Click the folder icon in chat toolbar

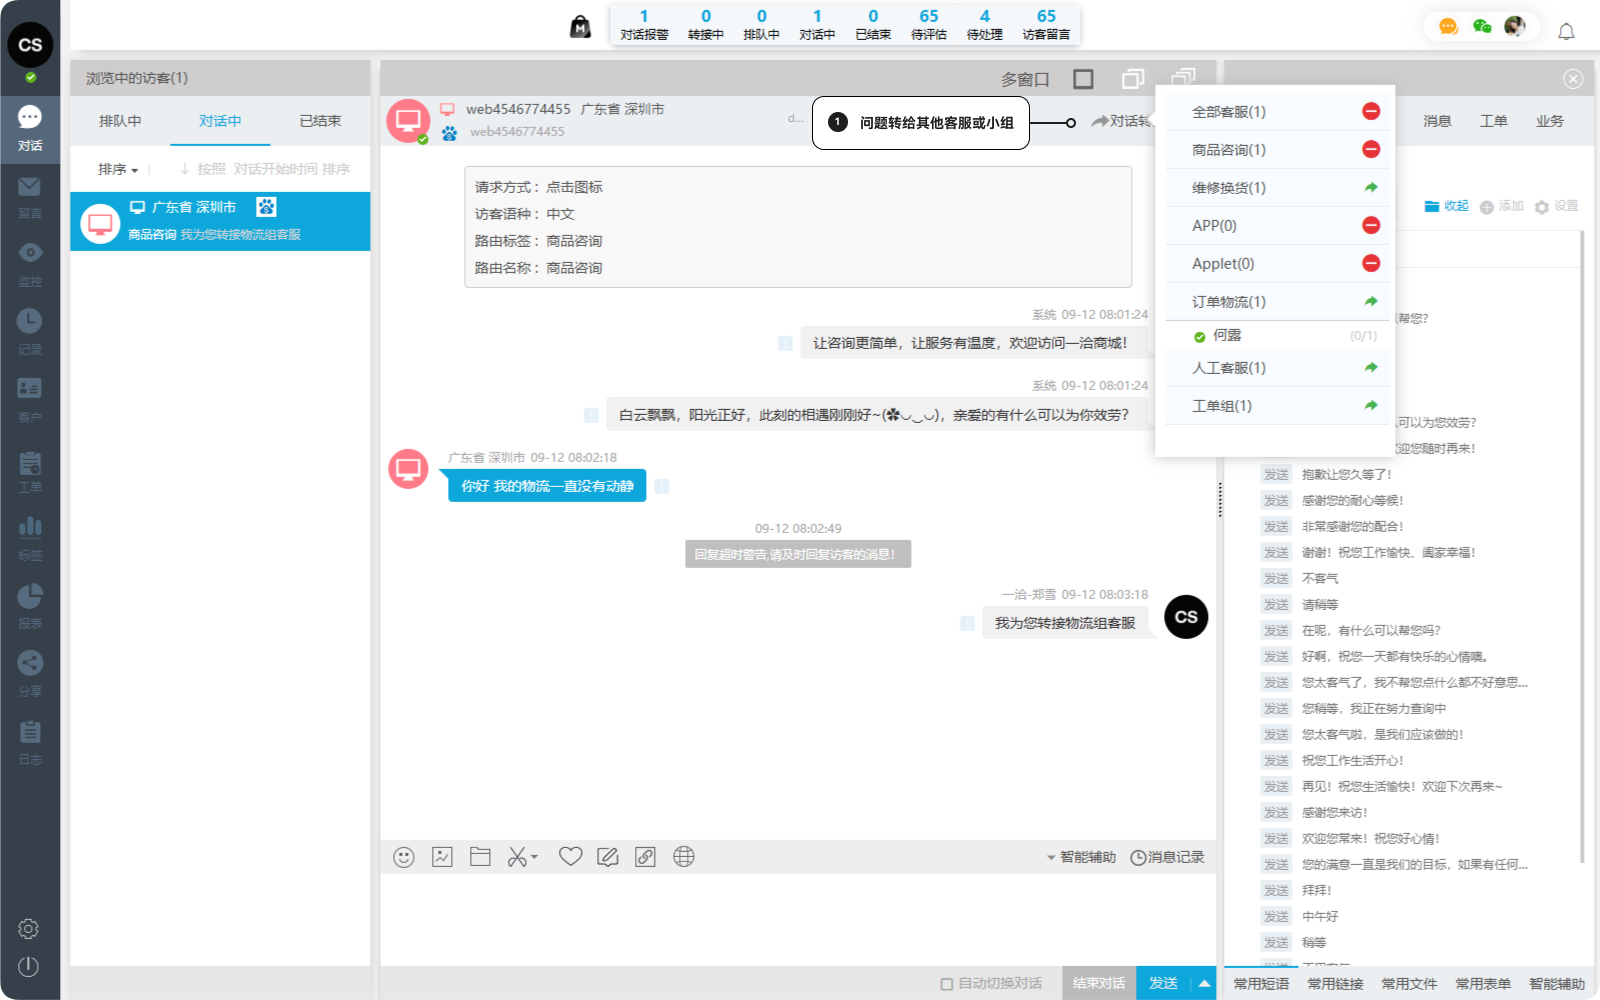coord(480,857)
